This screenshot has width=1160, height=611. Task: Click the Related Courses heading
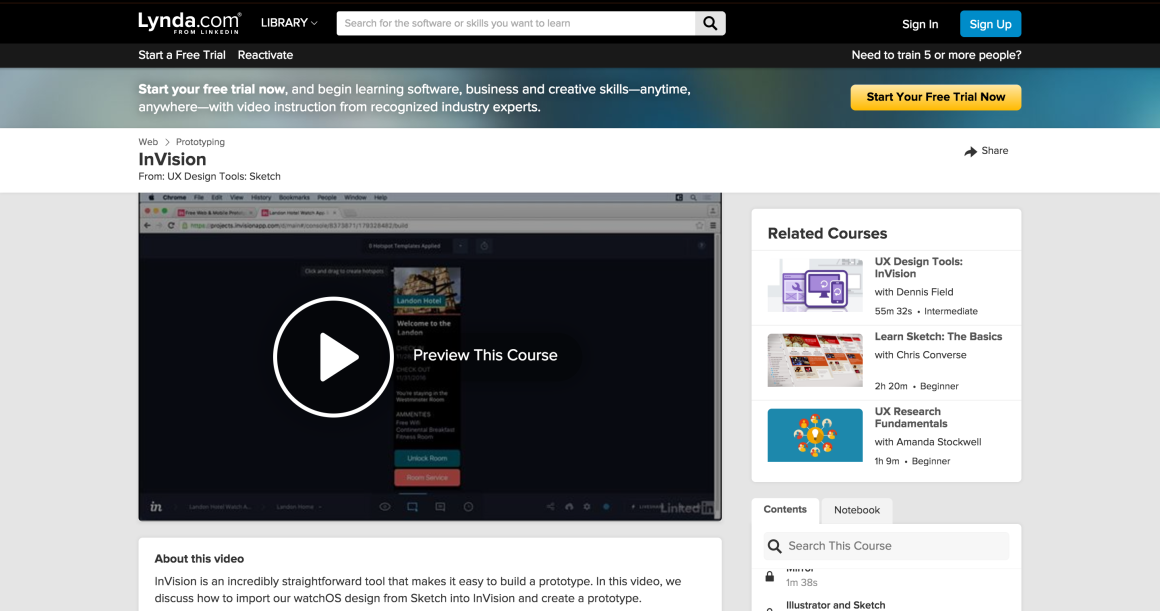[827, 234]
